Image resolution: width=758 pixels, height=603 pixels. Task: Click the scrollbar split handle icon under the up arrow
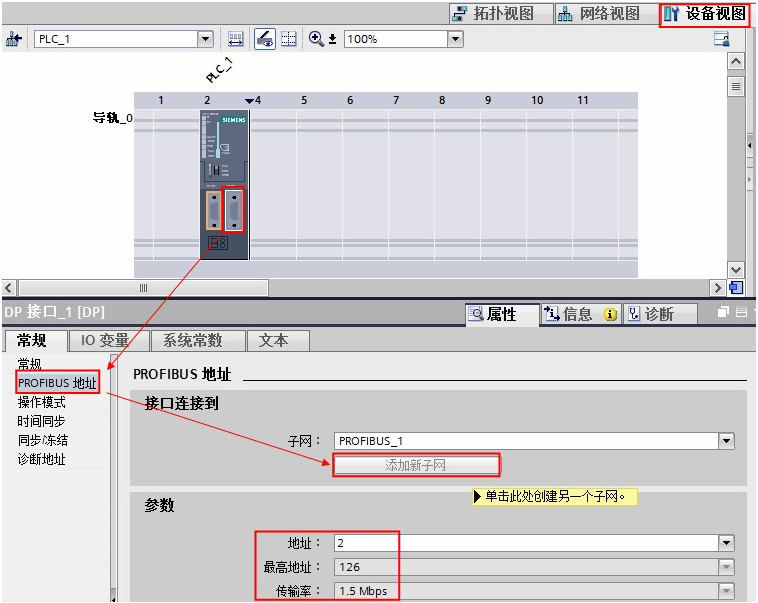pos(736,87)
